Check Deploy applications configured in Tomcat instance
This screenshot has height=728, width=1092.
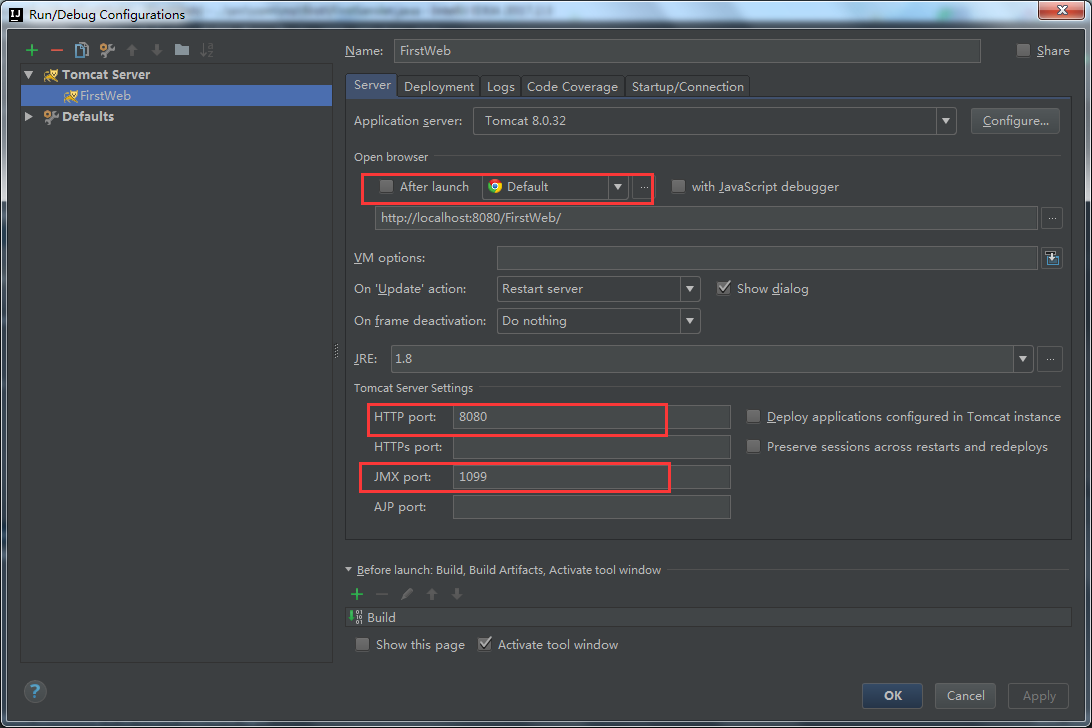point(754,417)
